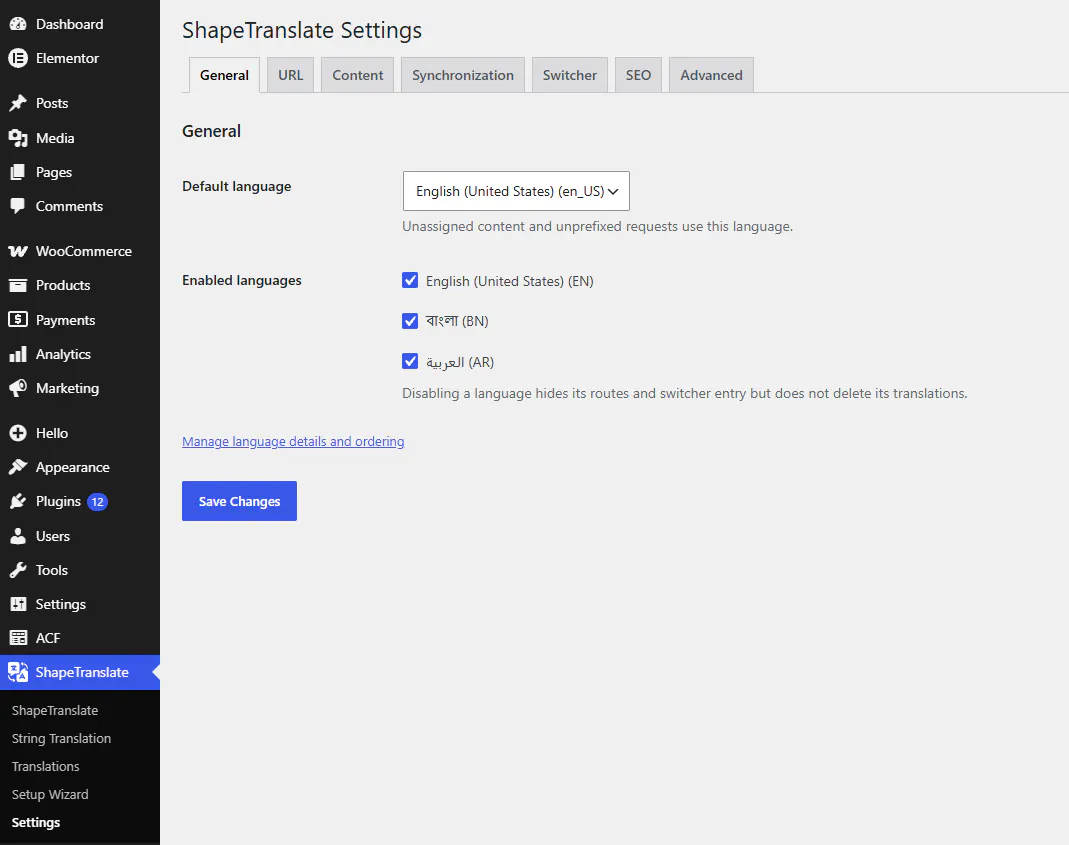The width and height of the screenshot is (1069, 845).
Task: Click the Media library icon
Action: coord(18,138)
